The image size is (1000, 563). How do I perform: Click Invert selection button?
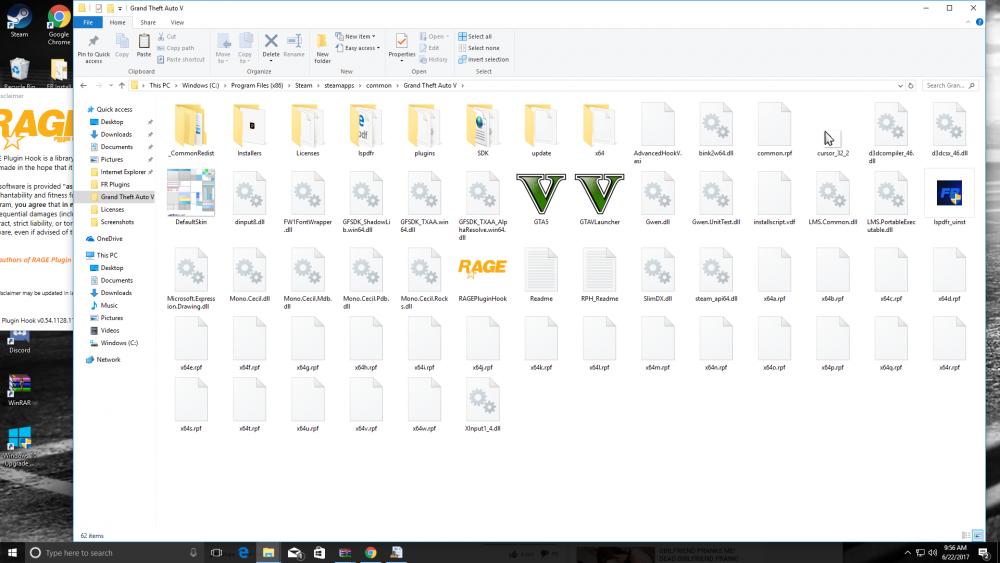(483, 59)
